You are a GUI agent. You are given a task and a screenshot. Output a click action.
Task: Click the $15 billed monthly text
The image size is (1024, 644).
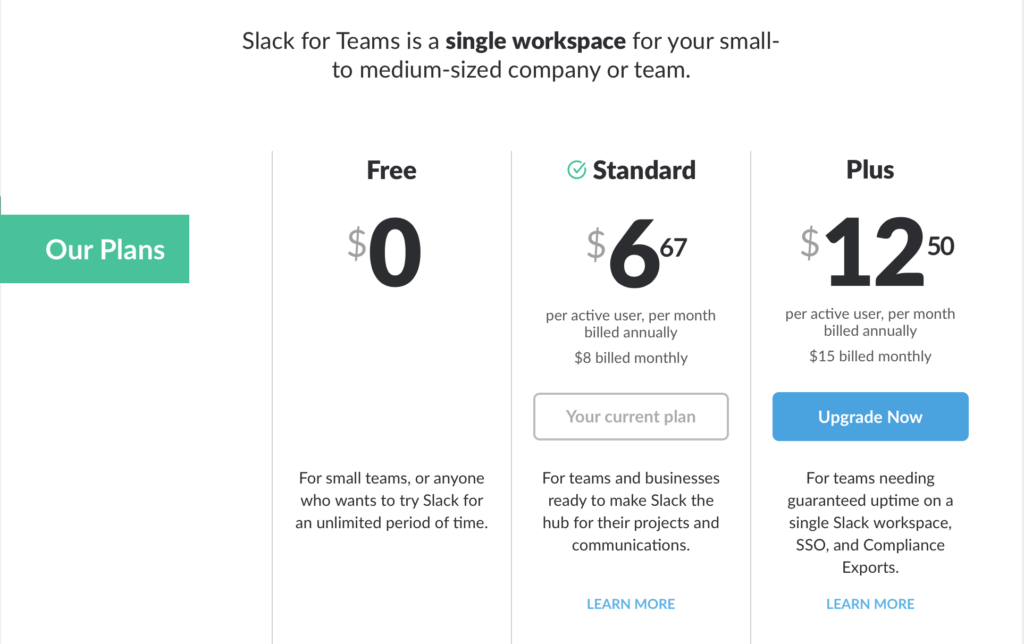(x=870, y=356)
